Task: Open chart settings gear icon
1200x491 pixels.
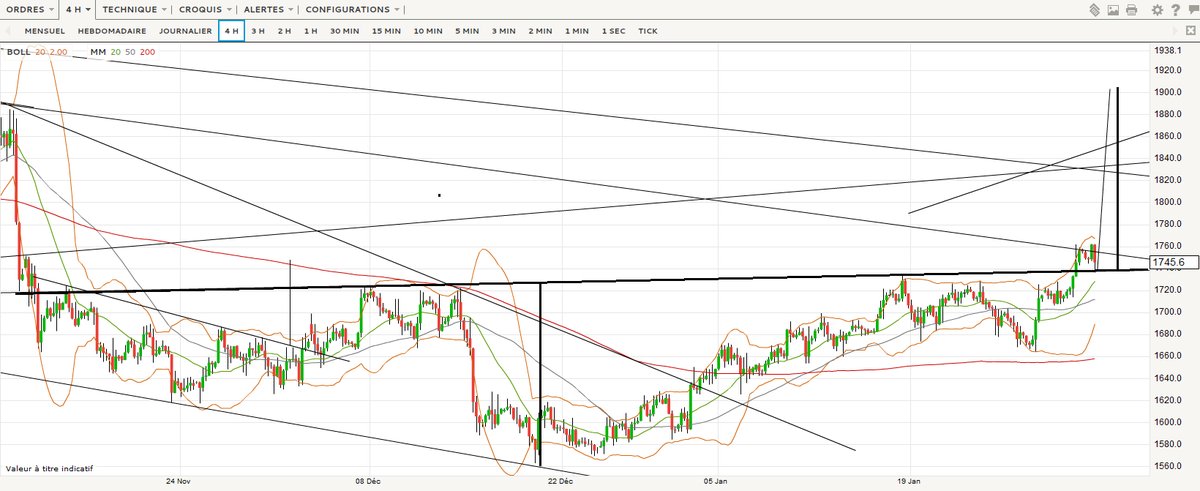Action: pyautogui.click(x=1157, y=10)
